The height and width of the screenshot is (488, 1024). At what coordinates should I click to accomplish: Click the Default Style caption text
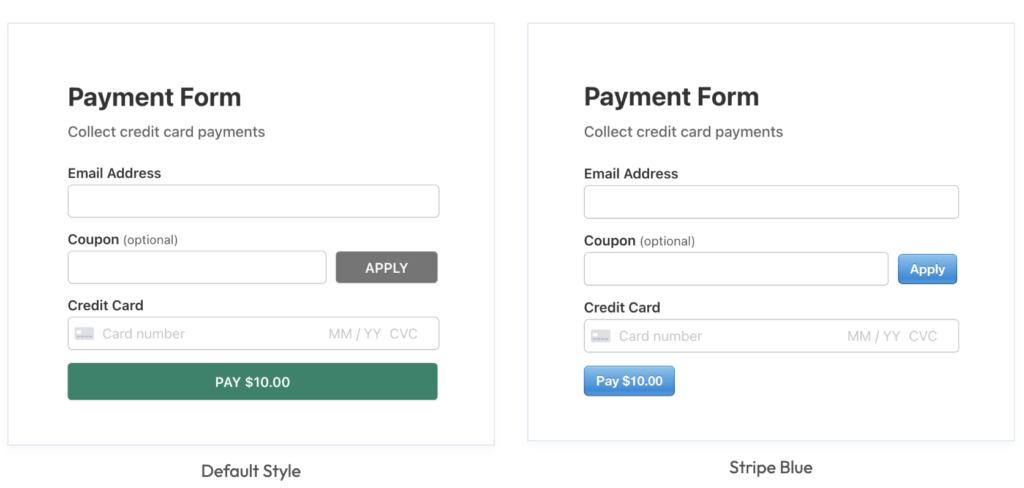coord(251,470)
